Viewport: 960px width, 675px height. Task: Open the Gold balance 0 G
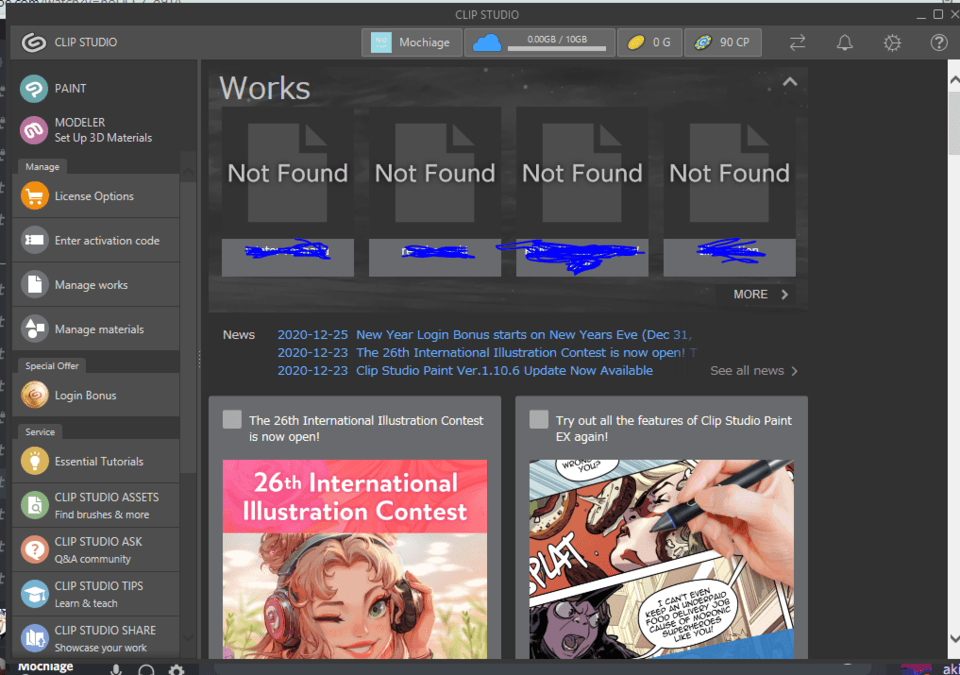click(650, 43)
